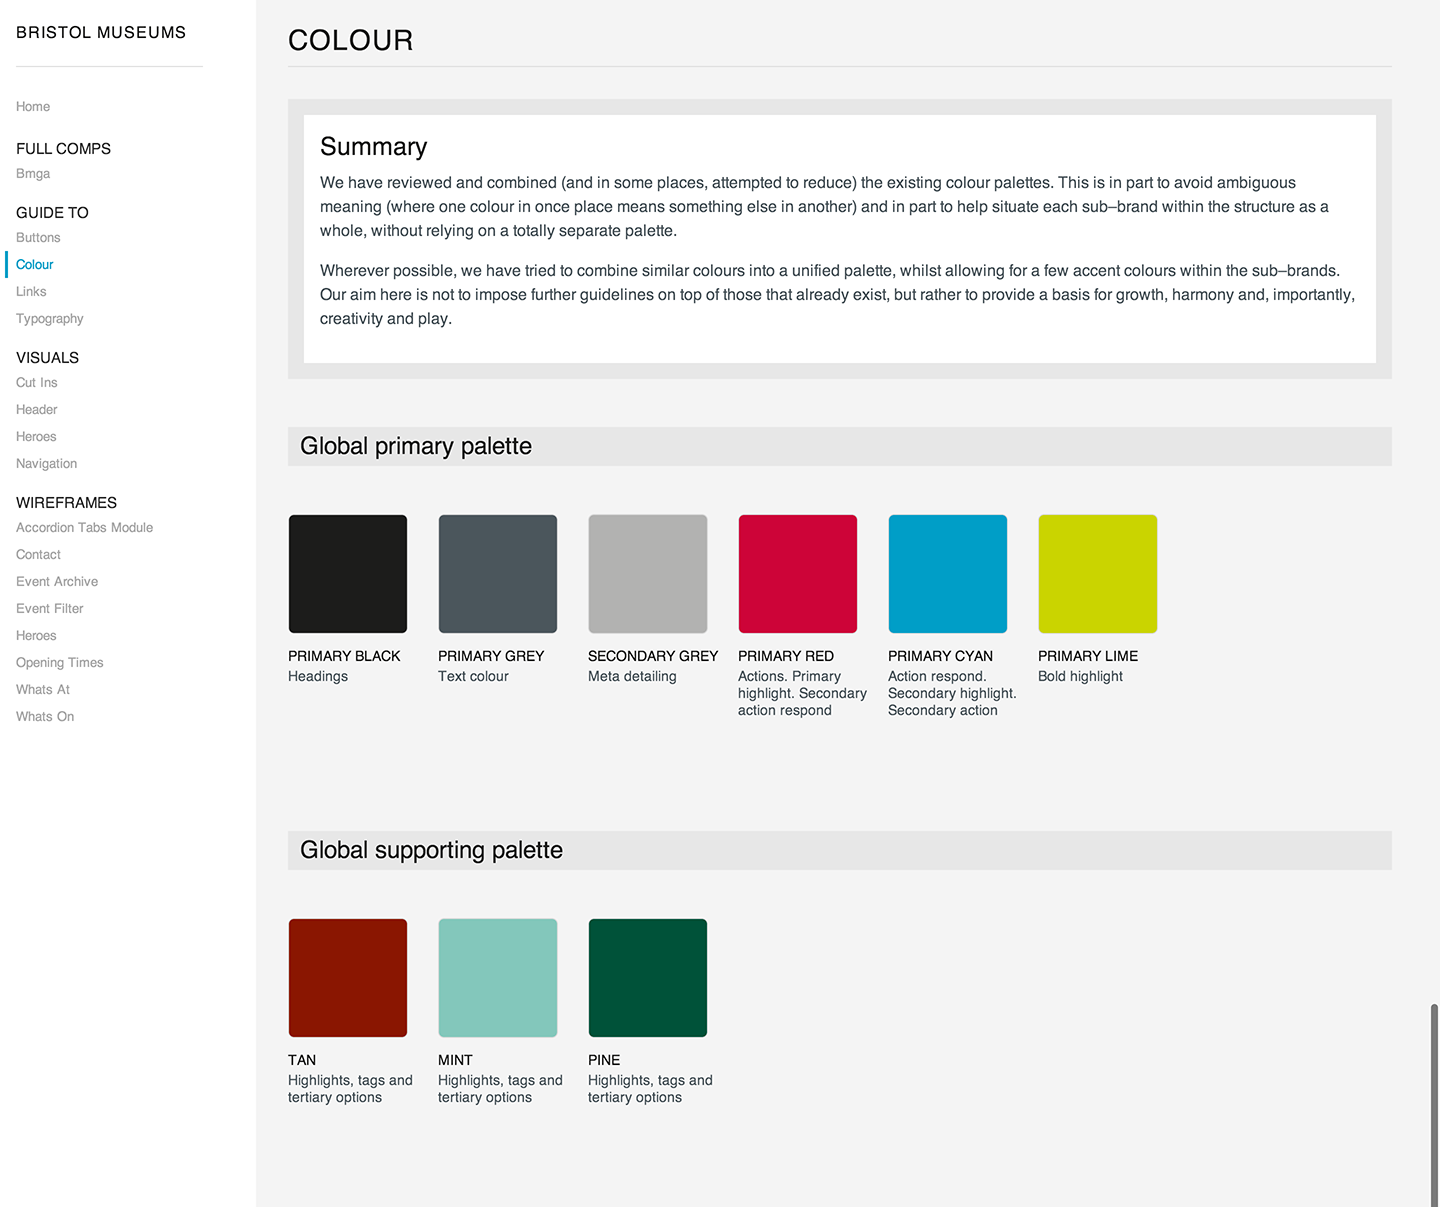Select the Secondary Grey swatch
The image size is (1440, 1207).
(x=647, y=574)
